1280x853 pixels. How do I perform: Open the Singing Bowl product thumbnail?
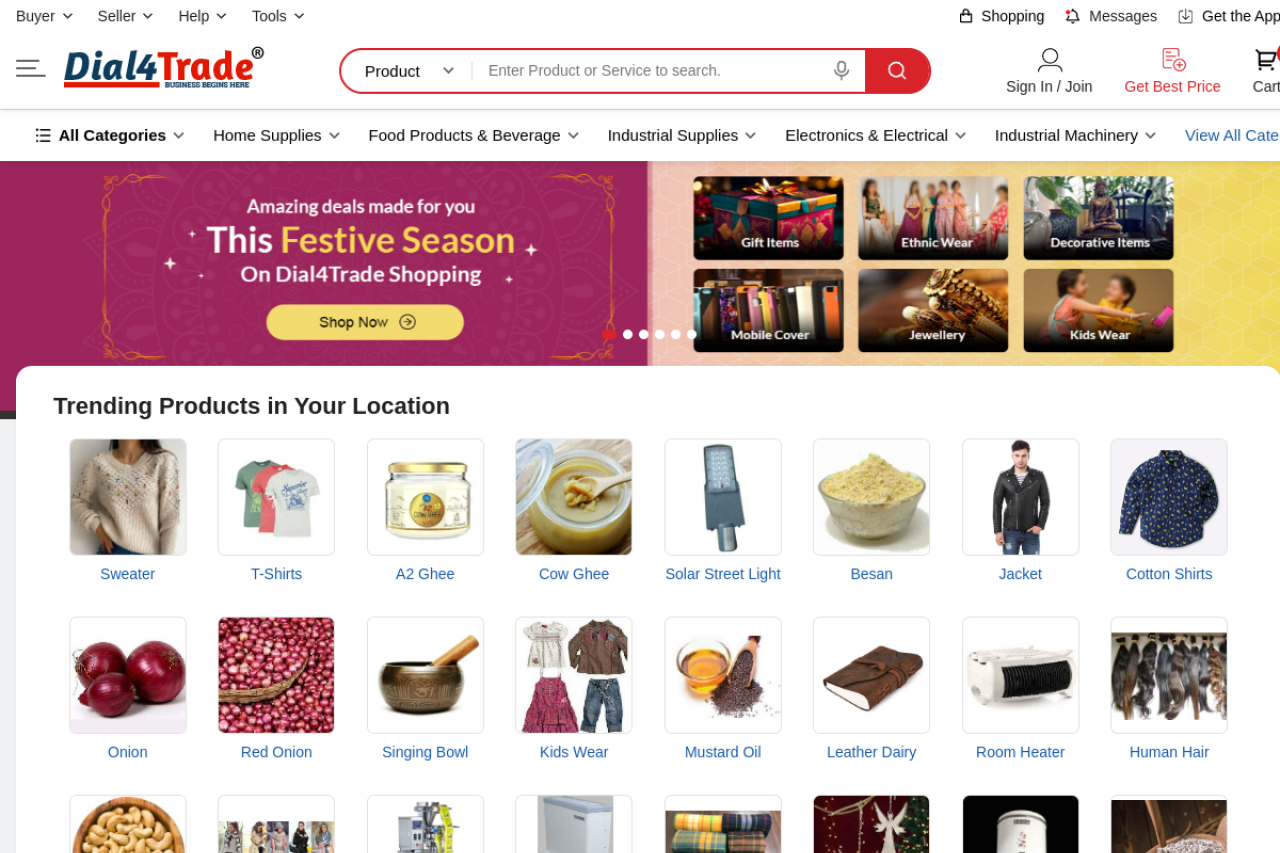[425, 675]
